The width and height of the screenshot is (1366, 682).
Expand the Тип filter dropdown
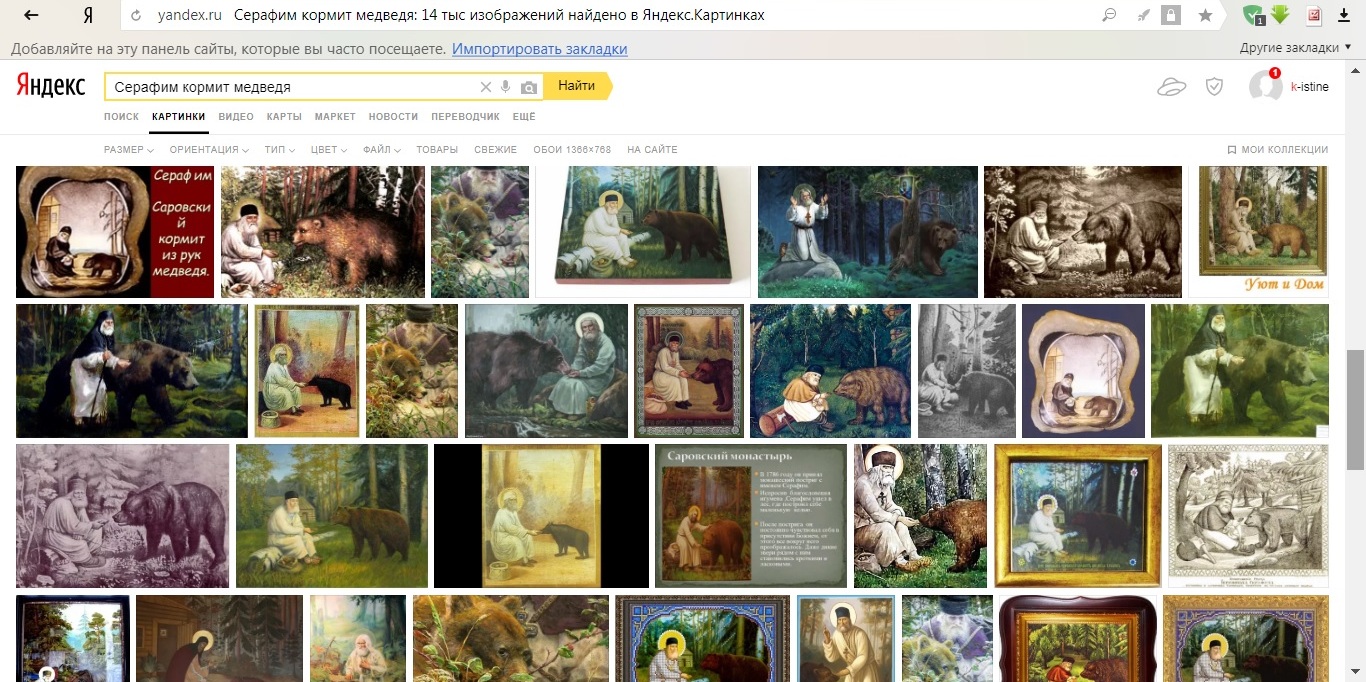coord(280,150)
